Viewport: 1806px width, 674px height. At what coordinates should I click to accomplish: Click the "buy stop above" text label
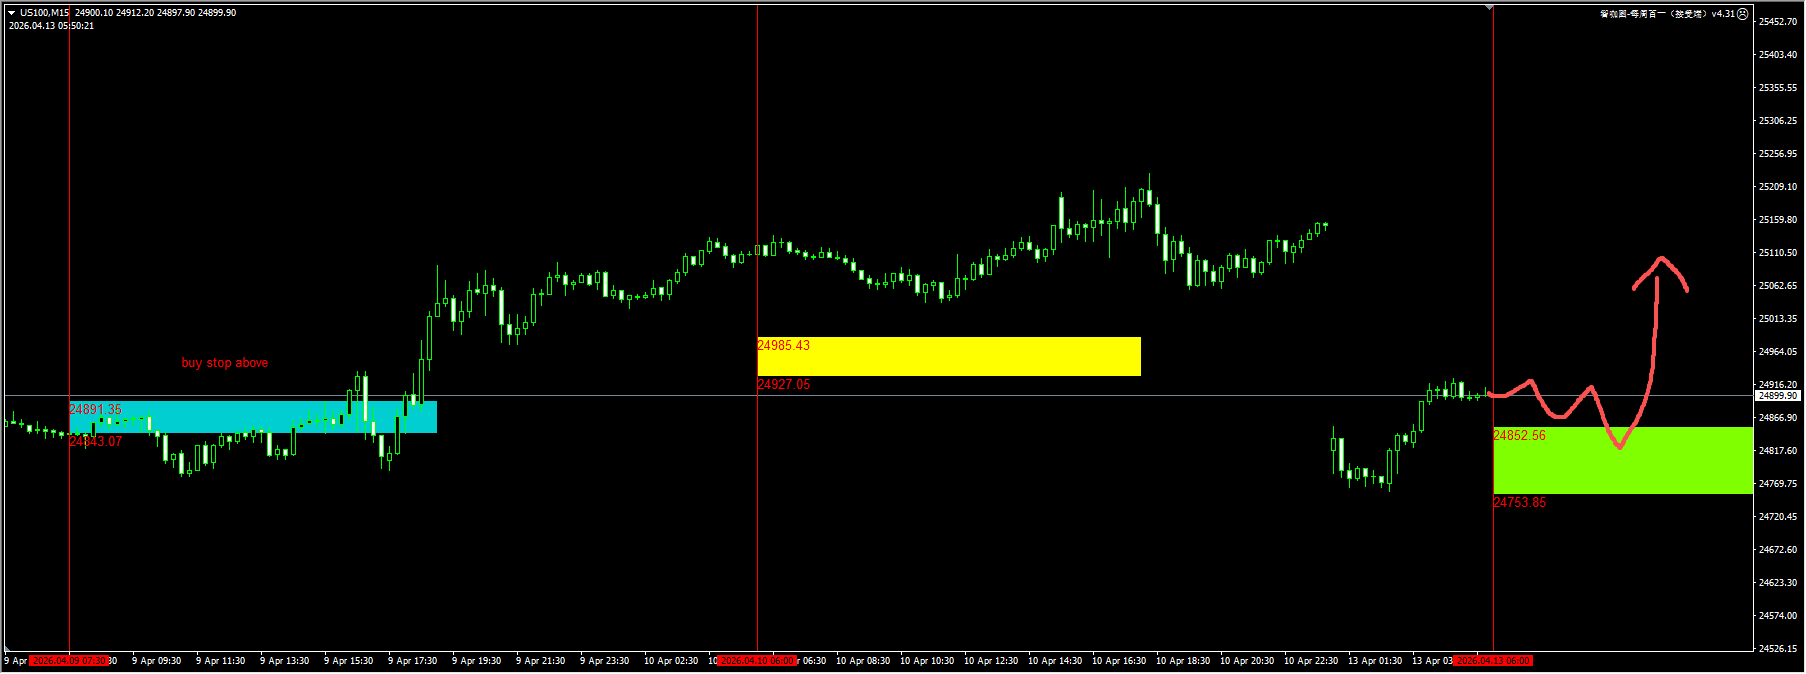pos(224,363)
